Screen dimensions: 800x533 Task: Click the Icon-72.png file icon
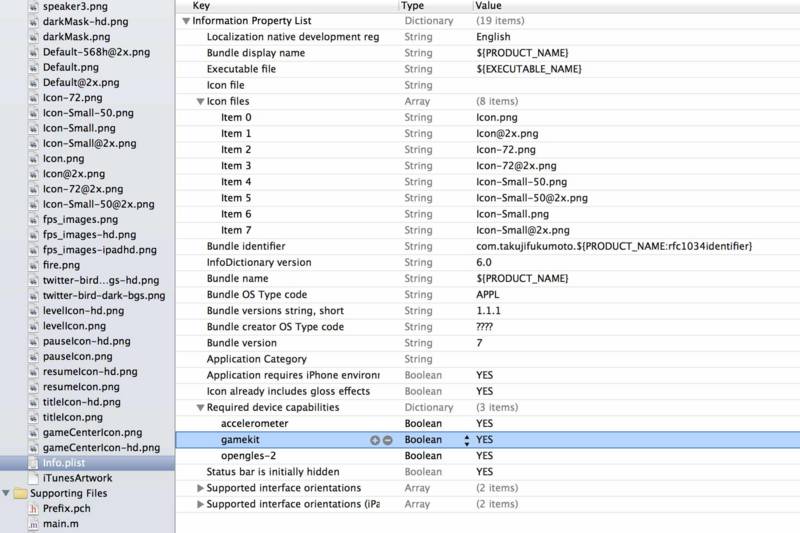point(33,98)
